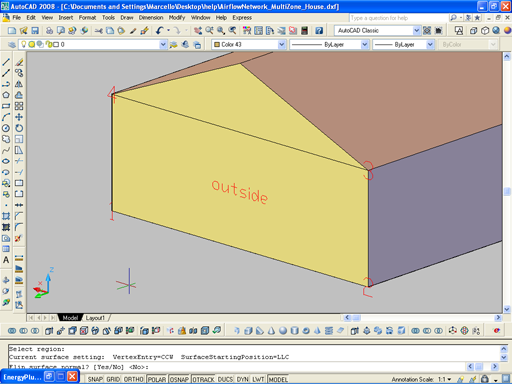Toggle DUCS in status bar

225,379
